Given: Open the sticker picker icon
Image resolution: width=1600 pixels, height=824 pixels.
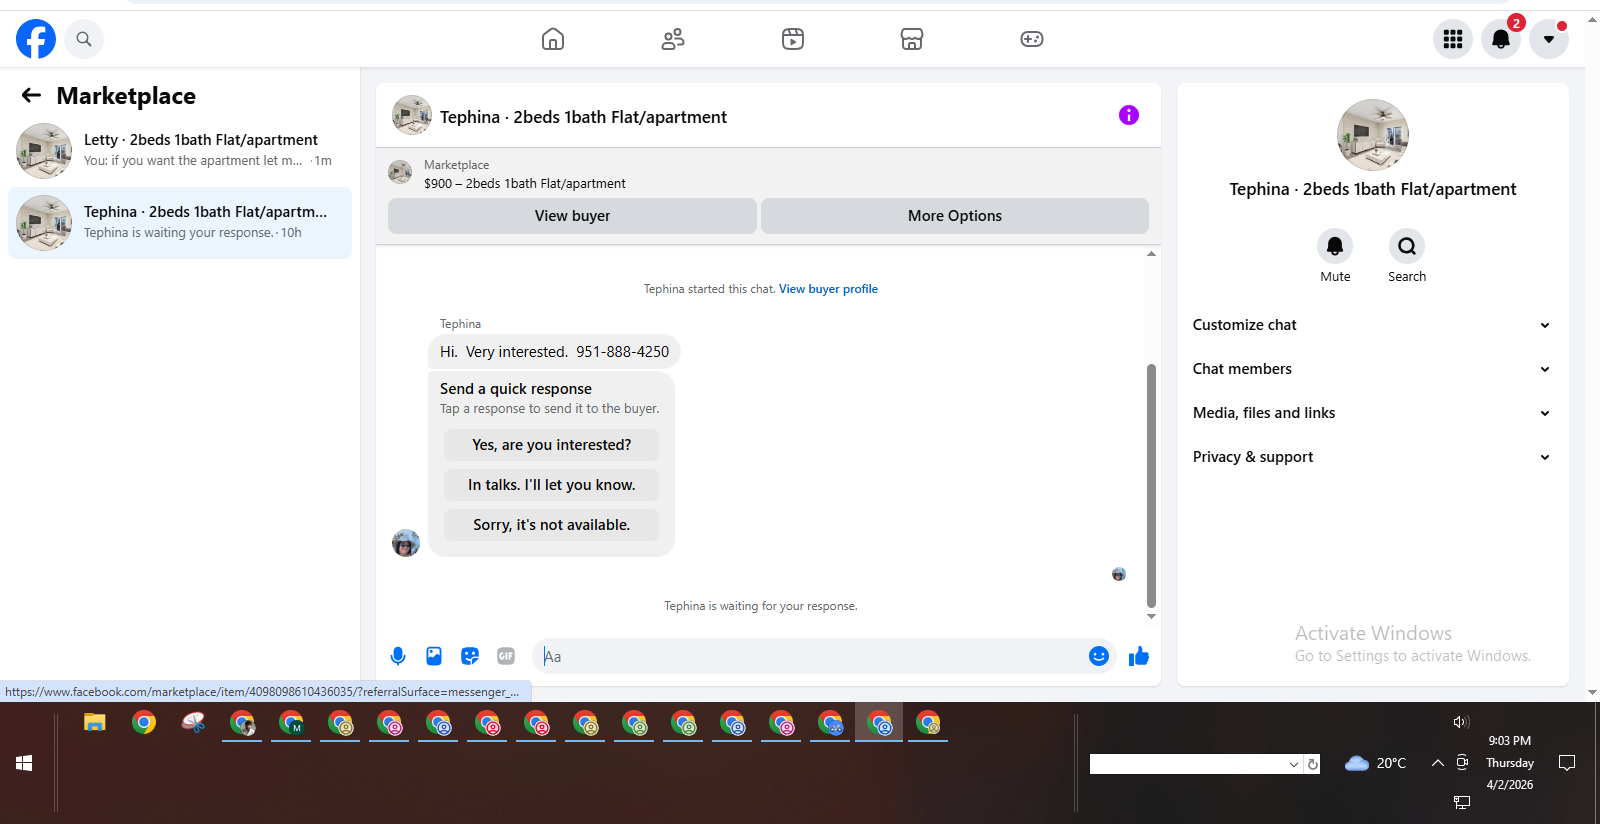Looking at the screenshot, I should pos(470,656).
